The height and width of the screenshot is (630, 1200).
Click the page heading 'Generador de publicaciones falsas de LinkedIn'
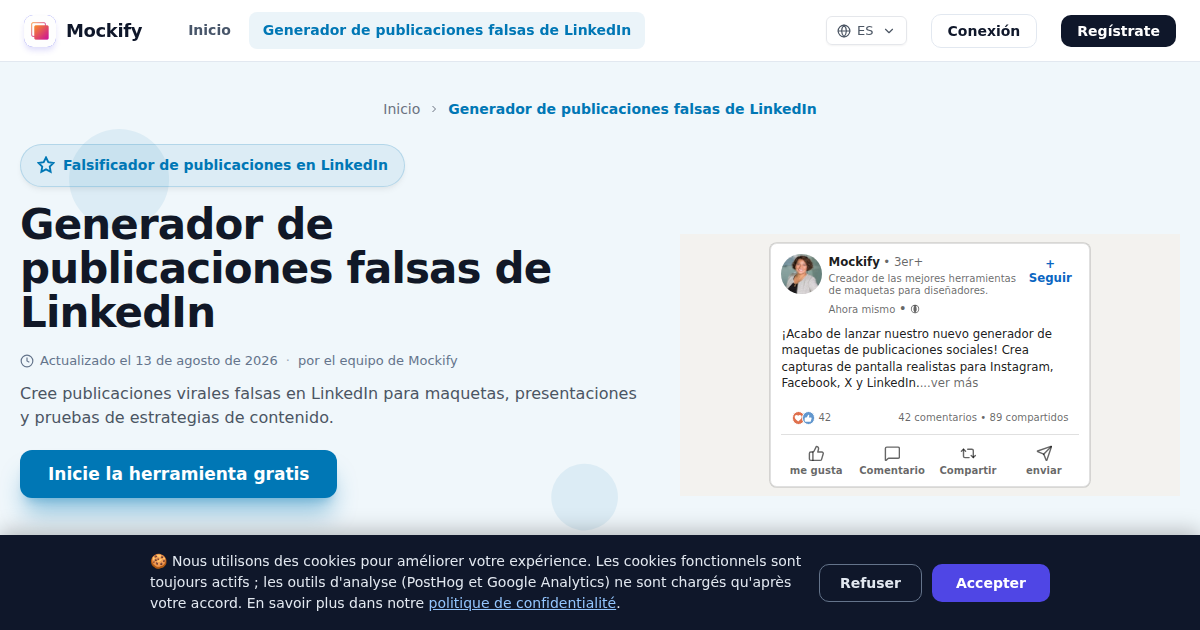pos(286,268)
